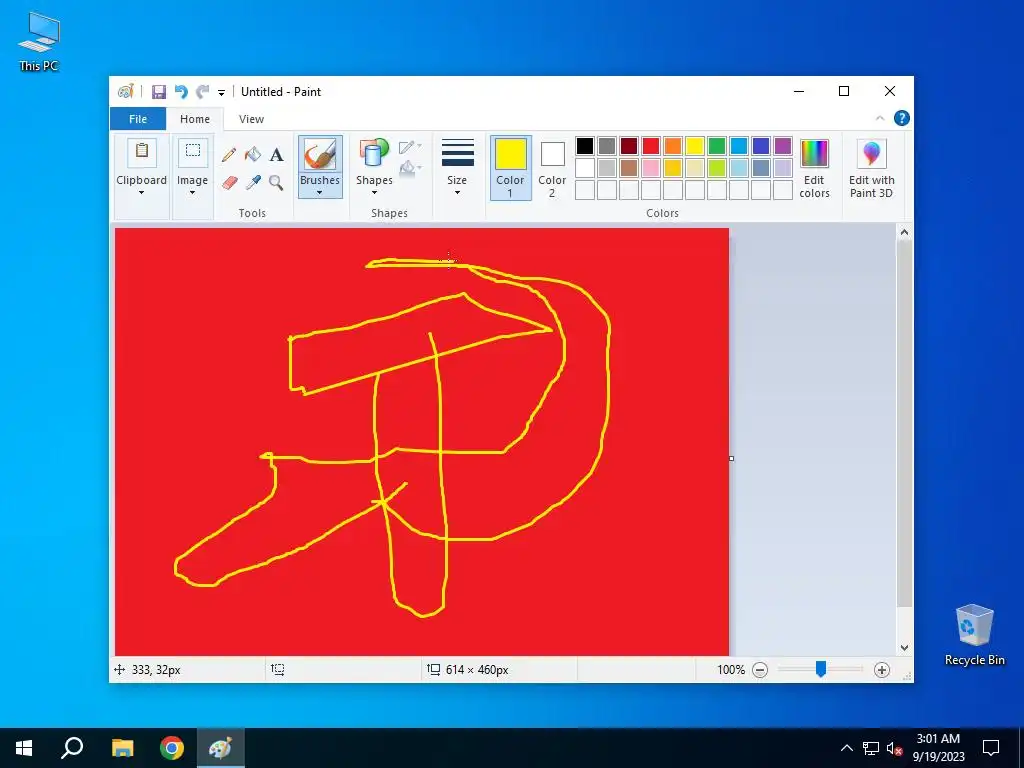Click the Brushes tool icon
Viewport: 1024px width, 768px height.
click(x=320, y=155)
